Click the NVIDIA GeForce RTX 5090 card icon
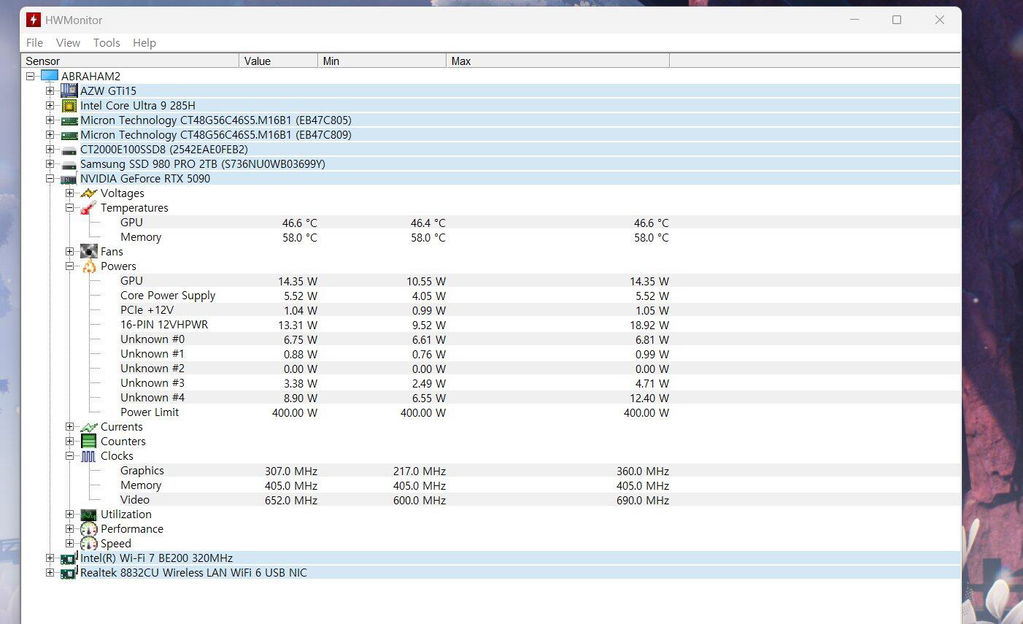The height and width of the screenshot is (624, 1023). [69, 179]
